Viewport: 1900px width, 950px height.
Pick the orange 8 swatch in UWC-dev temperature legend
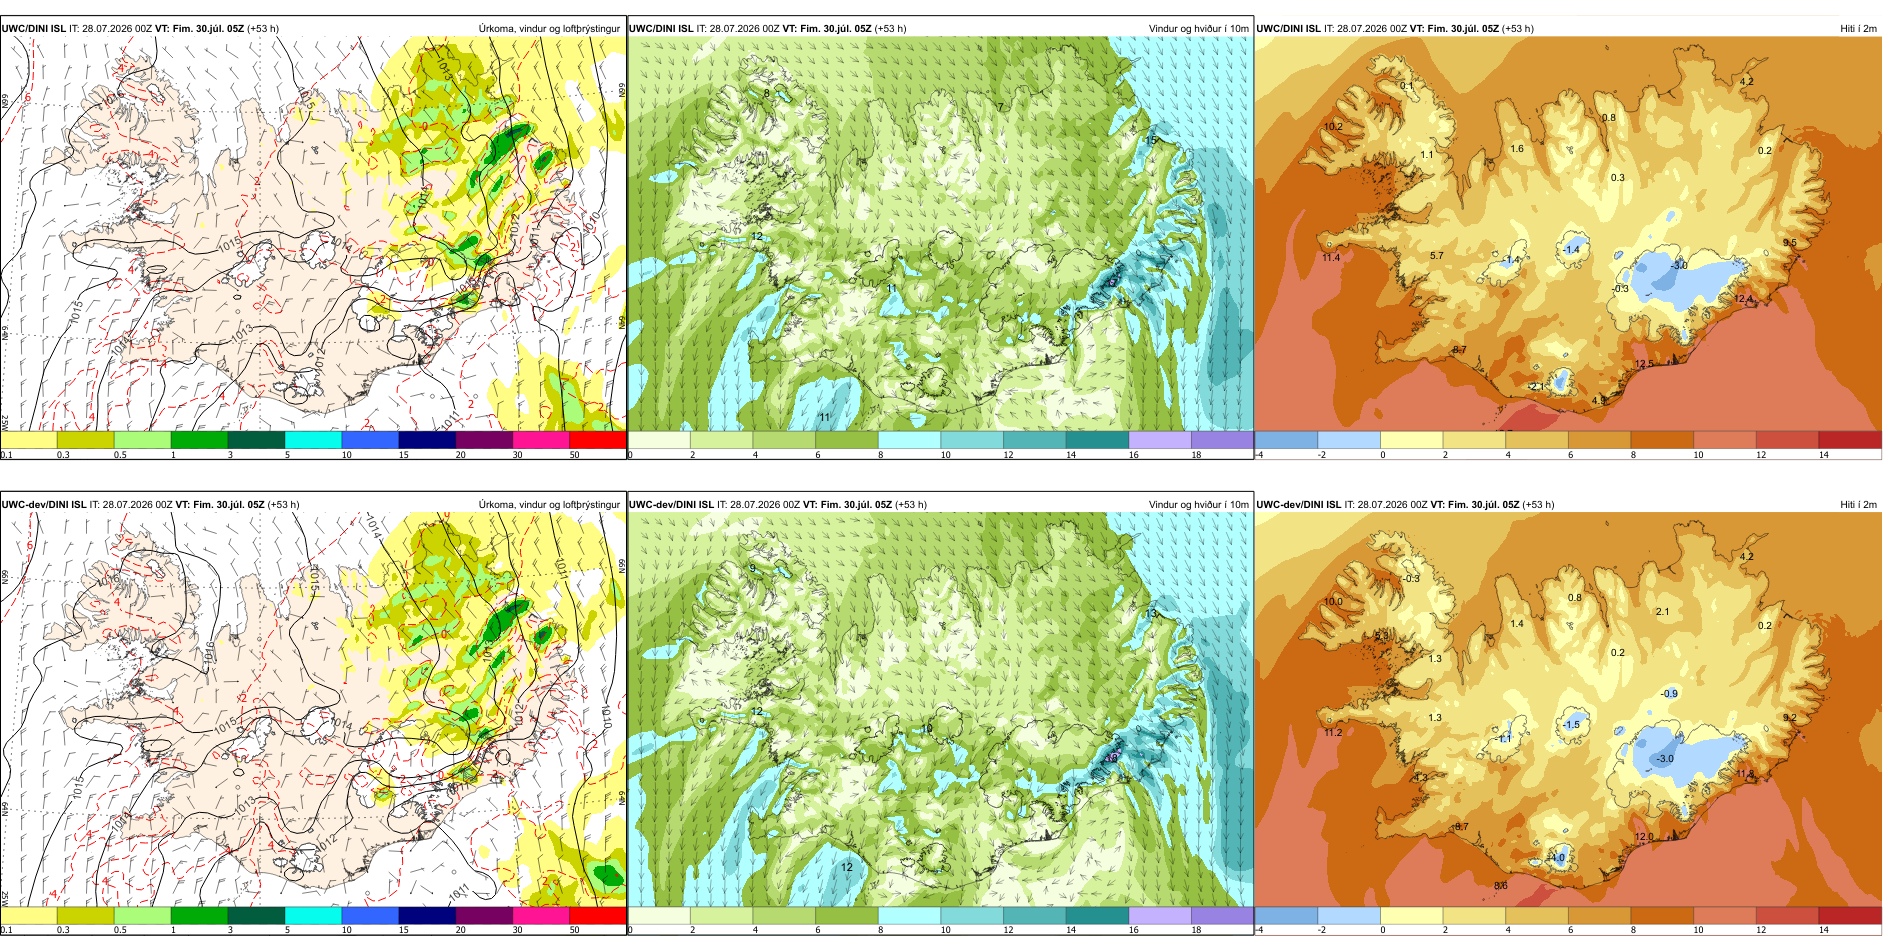click(x=1662, y=916)
